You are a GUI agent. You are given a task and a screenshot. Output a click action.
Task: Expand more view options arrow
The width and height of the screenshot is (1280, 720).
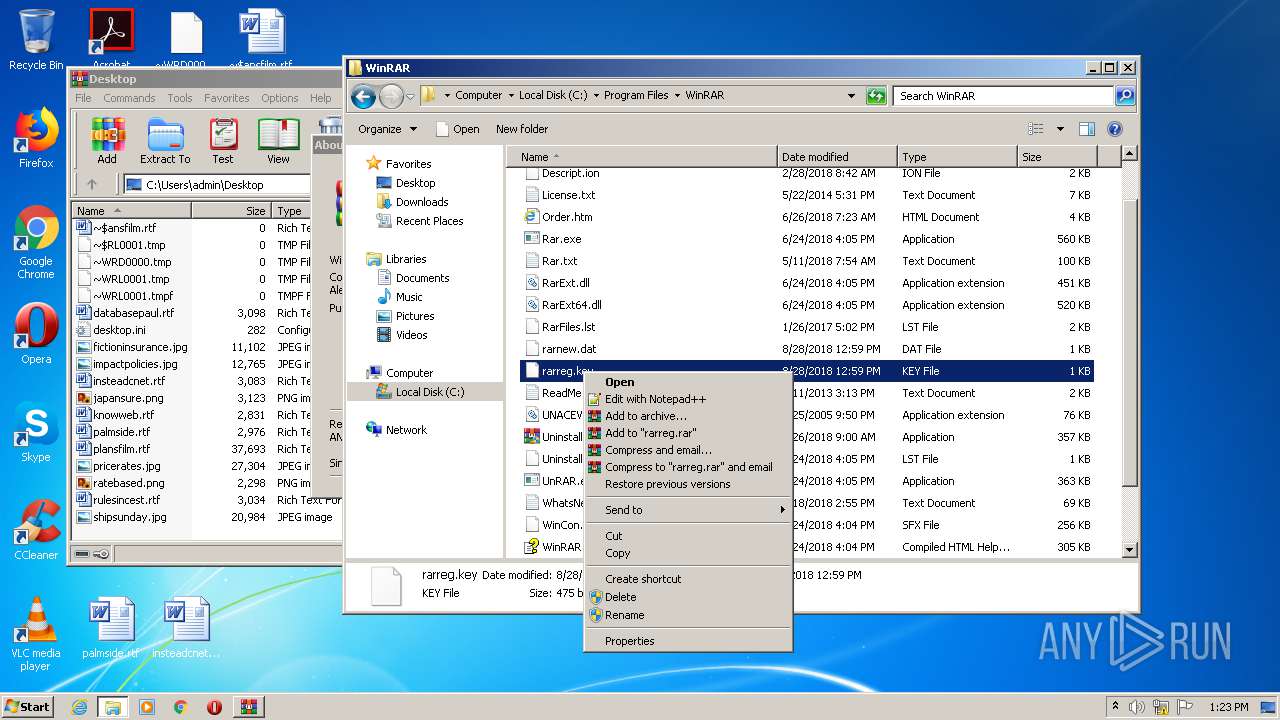(x=1060, y=129)
